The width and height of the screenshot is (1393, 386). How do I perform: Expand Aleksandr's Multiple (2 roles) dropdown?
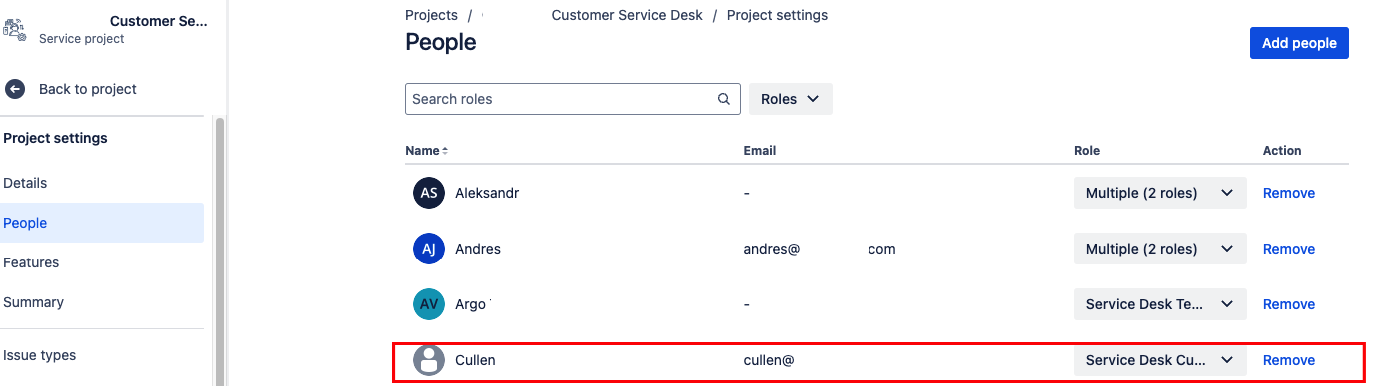tap(1160, 193)
